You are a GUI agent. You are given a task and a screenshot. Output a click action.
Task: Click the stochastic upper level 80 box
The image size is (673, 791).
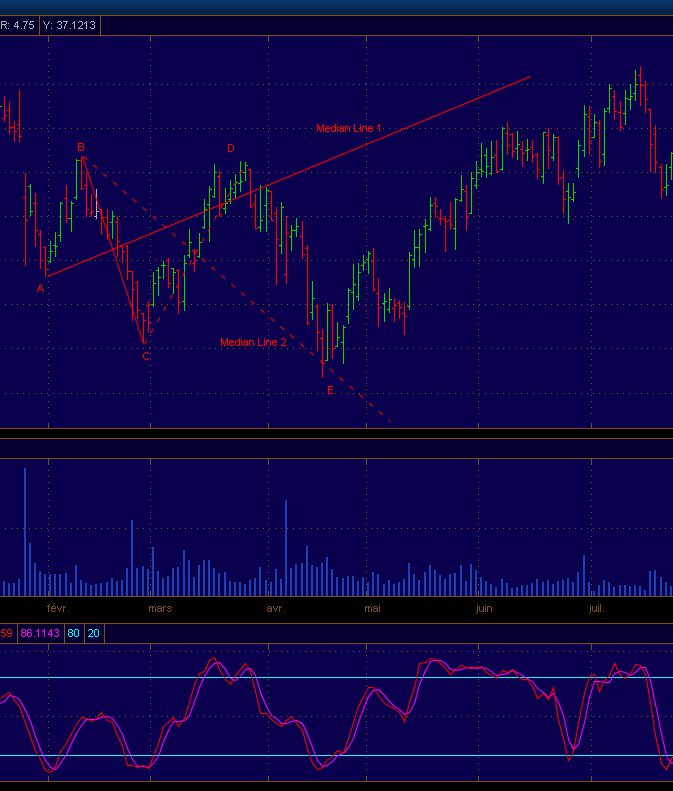pyautogui.click(x=74, y=633)
